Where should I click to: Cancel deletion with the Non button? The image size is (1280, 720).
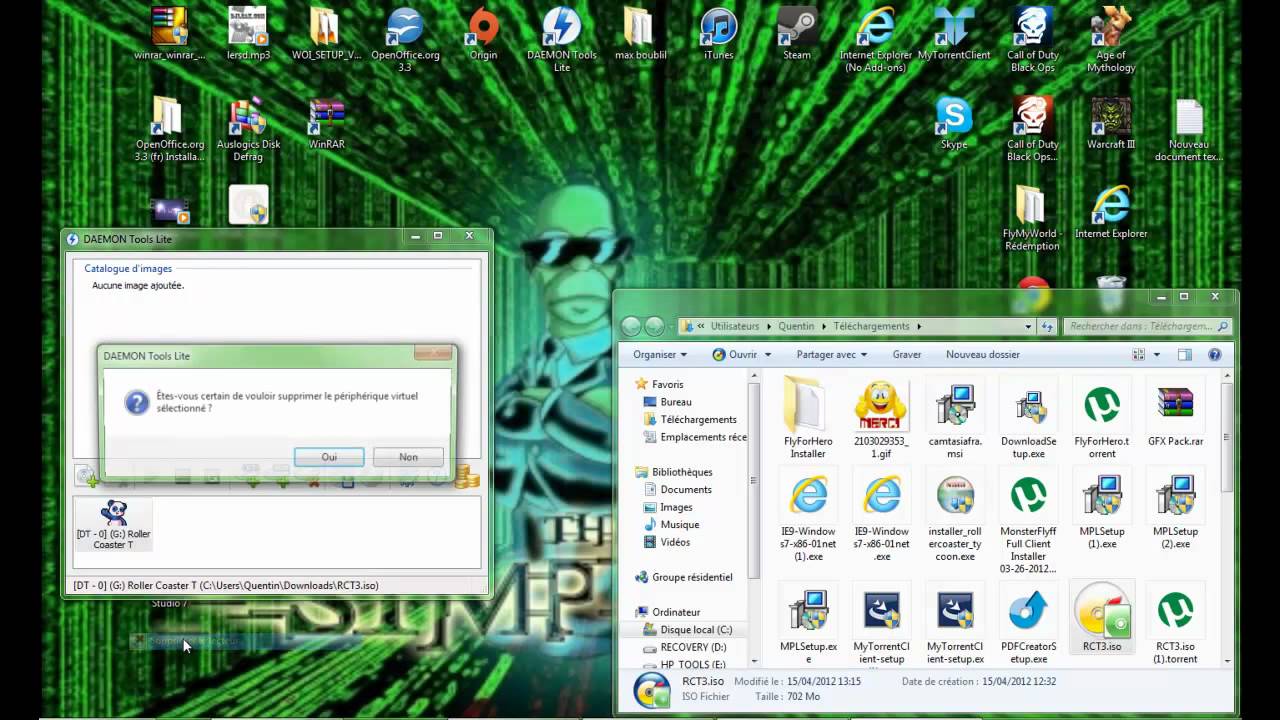(x=408, y=457)
